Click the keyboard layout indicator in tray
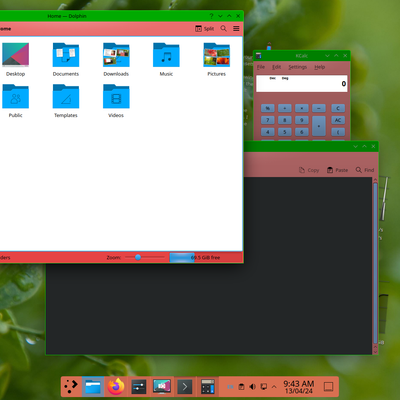This screenshot has width=400, height=400. pos(230,387)
